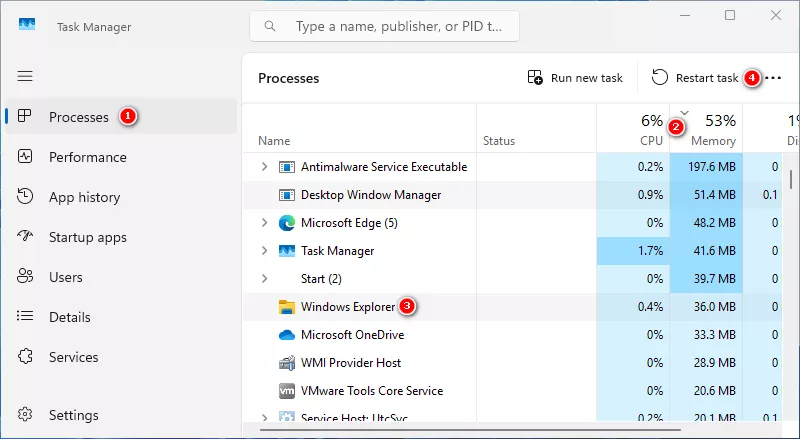The width and height of the screenshot is (800, 439).
Task: Click the Windows Explorer folder icon
Action: point(287,307)
